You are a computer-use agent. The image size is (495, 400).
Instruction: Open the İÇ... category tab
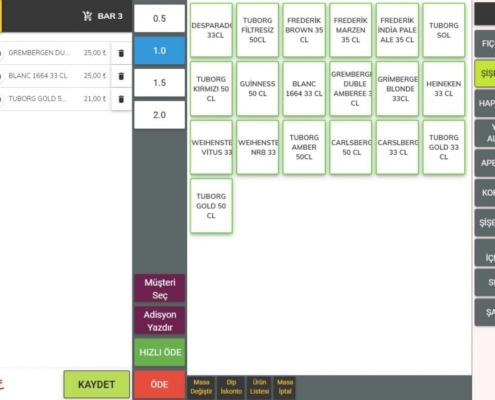point(485,253)
